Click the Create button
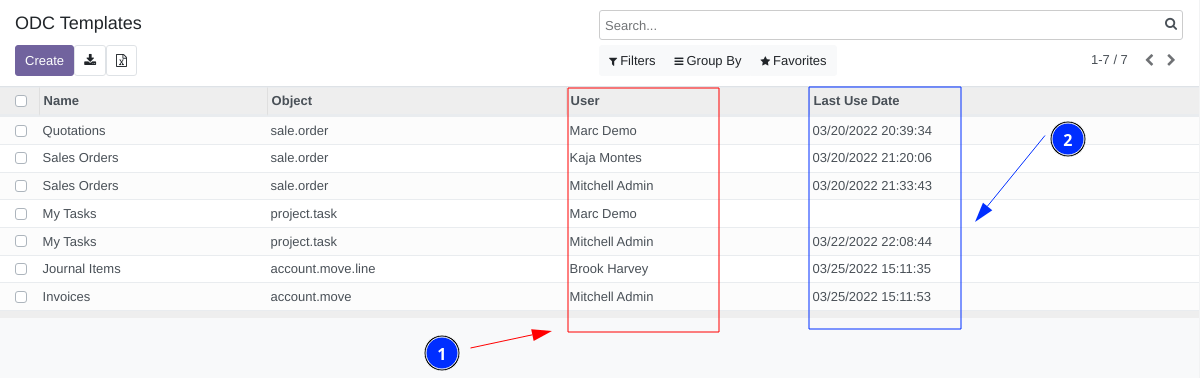 coord(44,60)
